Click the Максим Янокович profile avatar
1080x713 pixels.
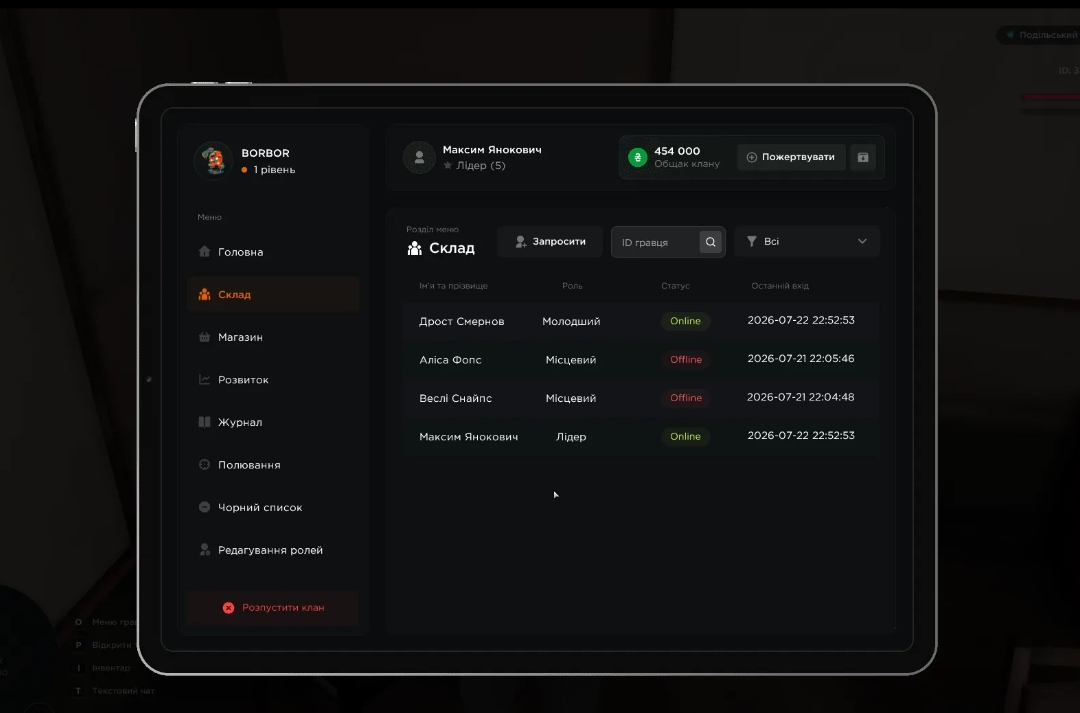tap(419, 158)
